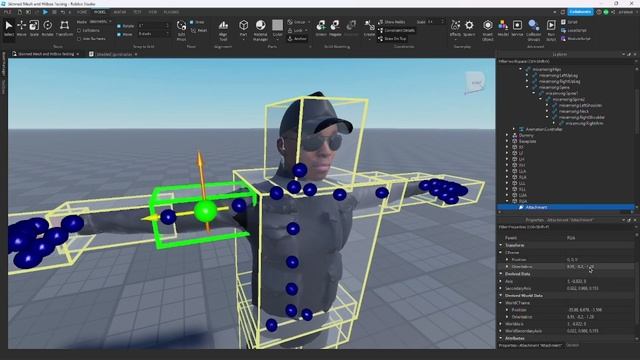The height and width of the screenshot is (360, 640).
Task: Activate the Scale tool
Action: click(x=34, y=28)
